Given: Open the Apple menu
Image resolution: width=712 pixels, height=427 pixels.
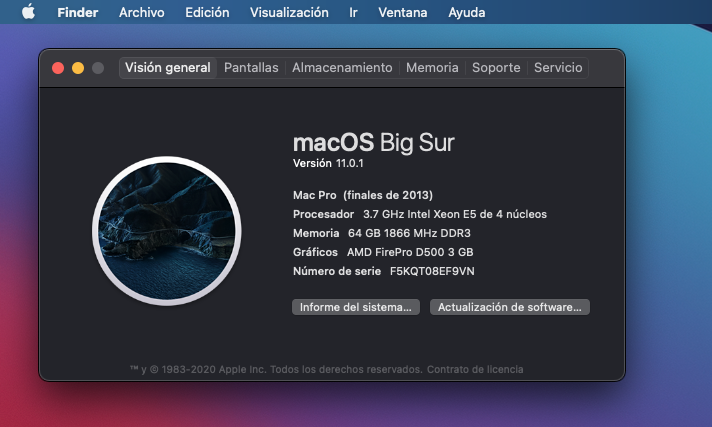Looking at the screenshot, I should 28,12.
